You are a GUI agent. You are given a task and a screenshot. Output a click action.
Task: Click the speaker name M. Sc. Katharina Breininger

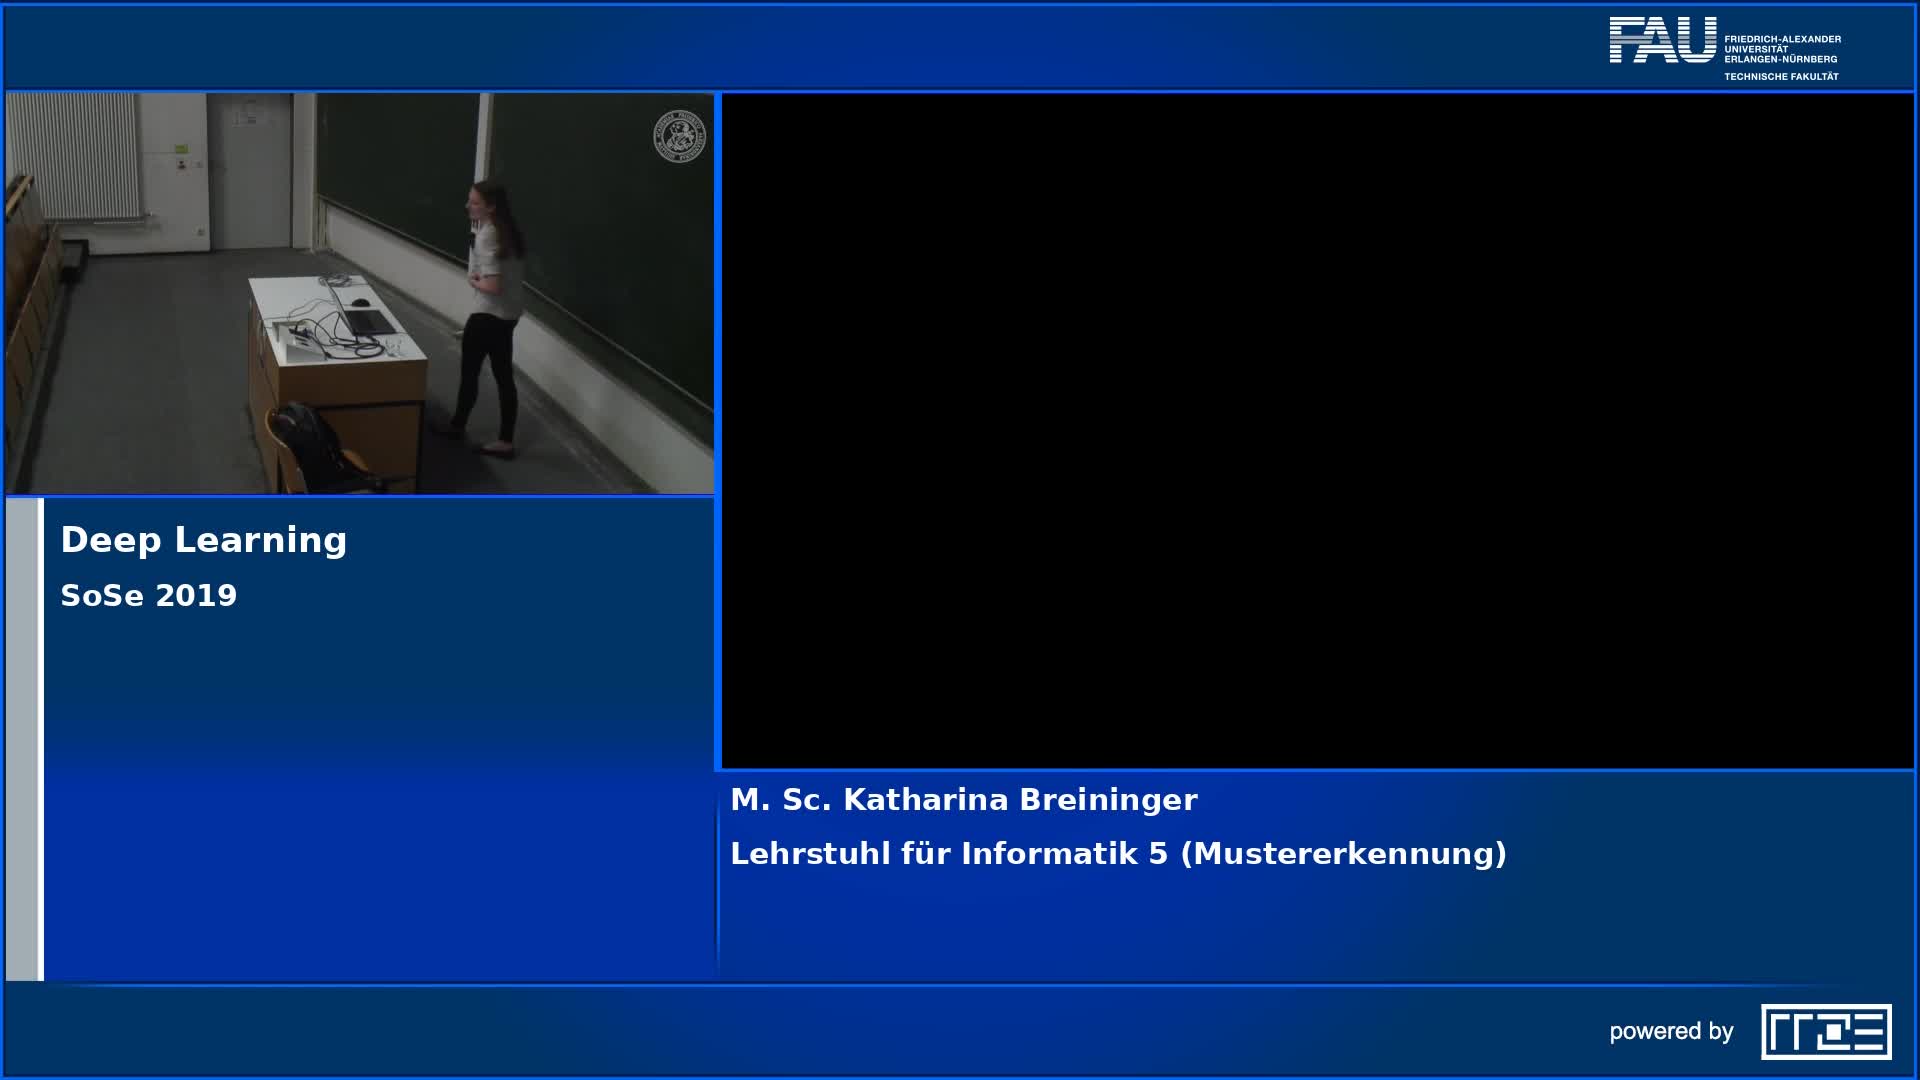point(963,799)
